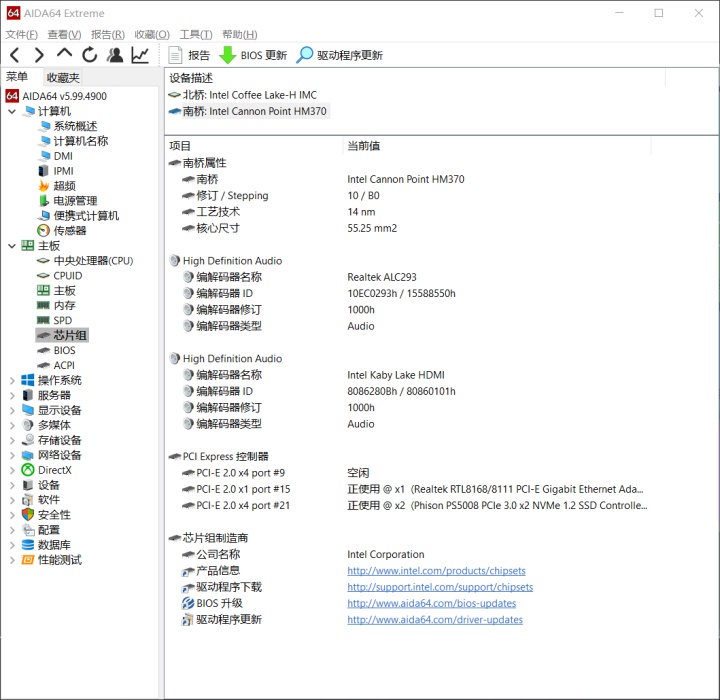The width and height of the screenshot is (720, 700).
Task: Click the 配置 configuration icon
Action: pyautogui.click(x=28, y=530)
